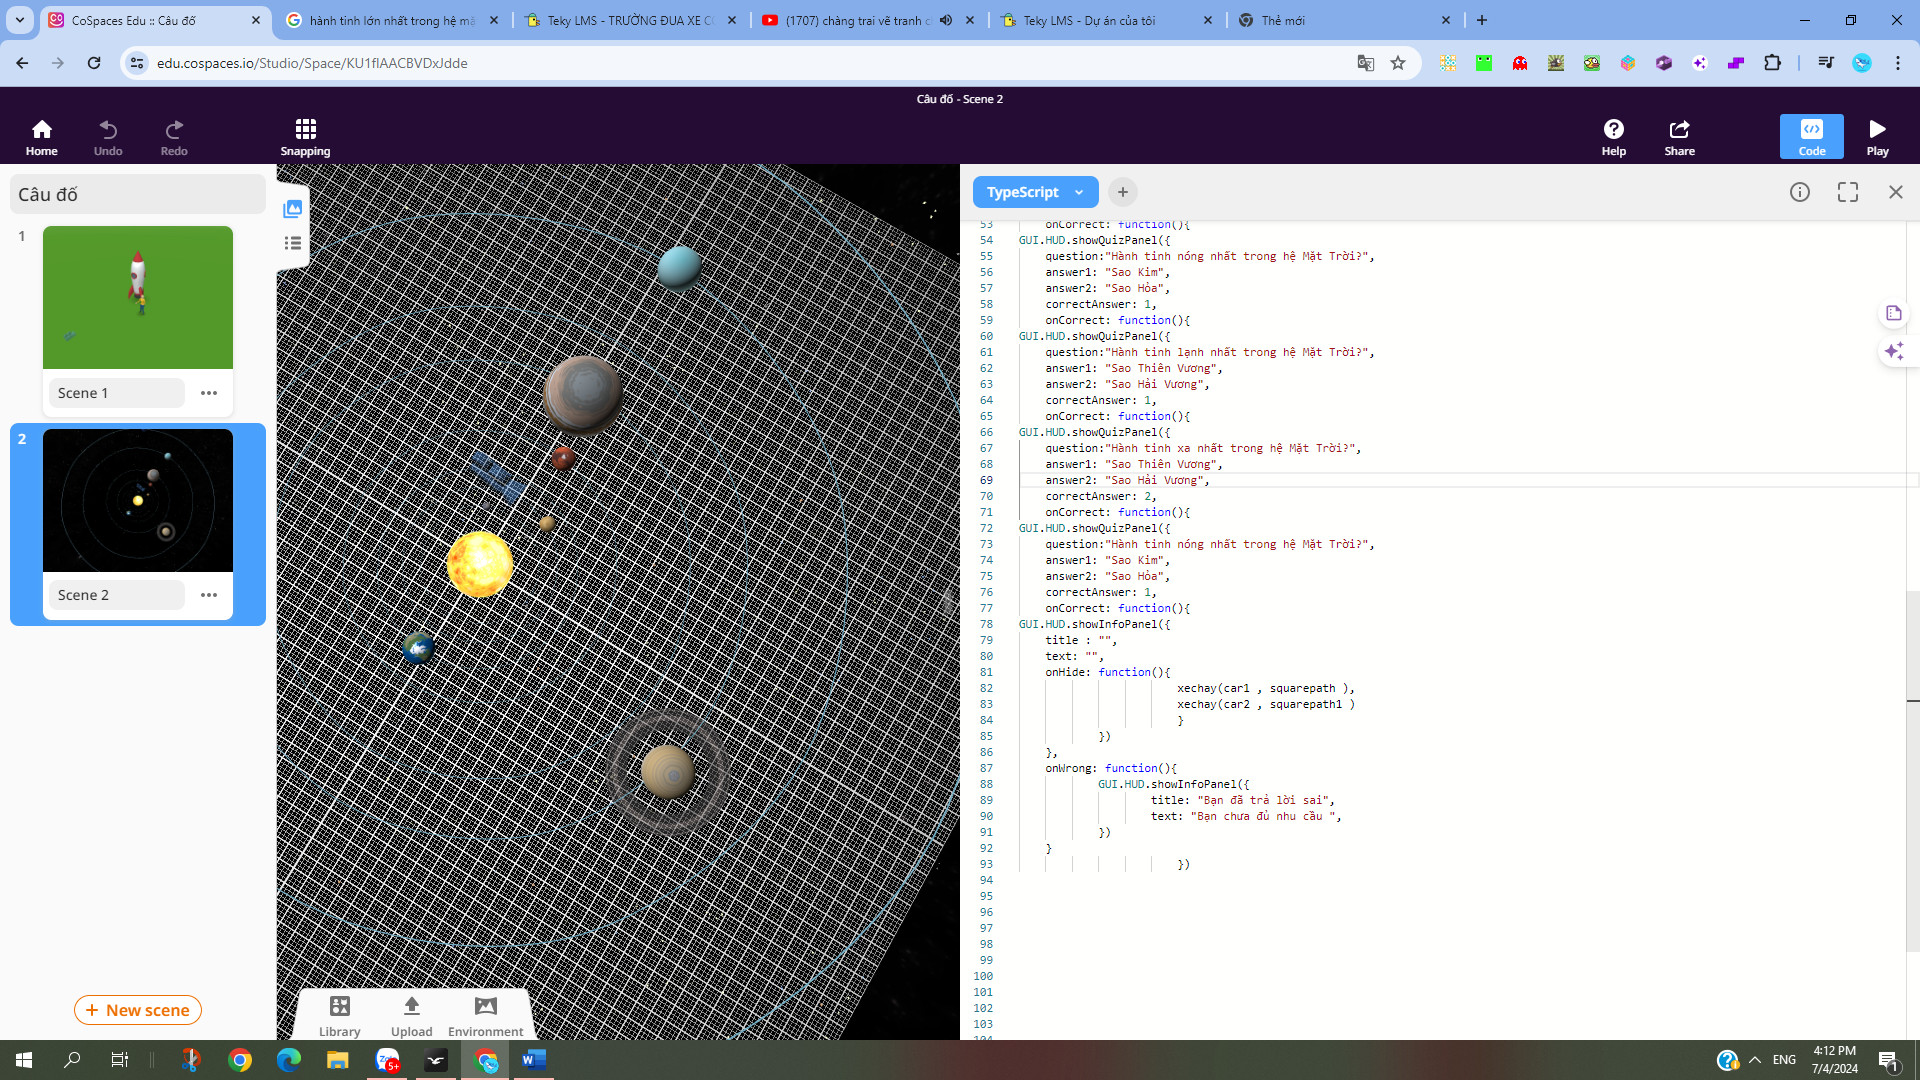Open Microsoft Edge from taskbar
The height and width of the screenshot is (1080, 1920).
point(288,1060)
